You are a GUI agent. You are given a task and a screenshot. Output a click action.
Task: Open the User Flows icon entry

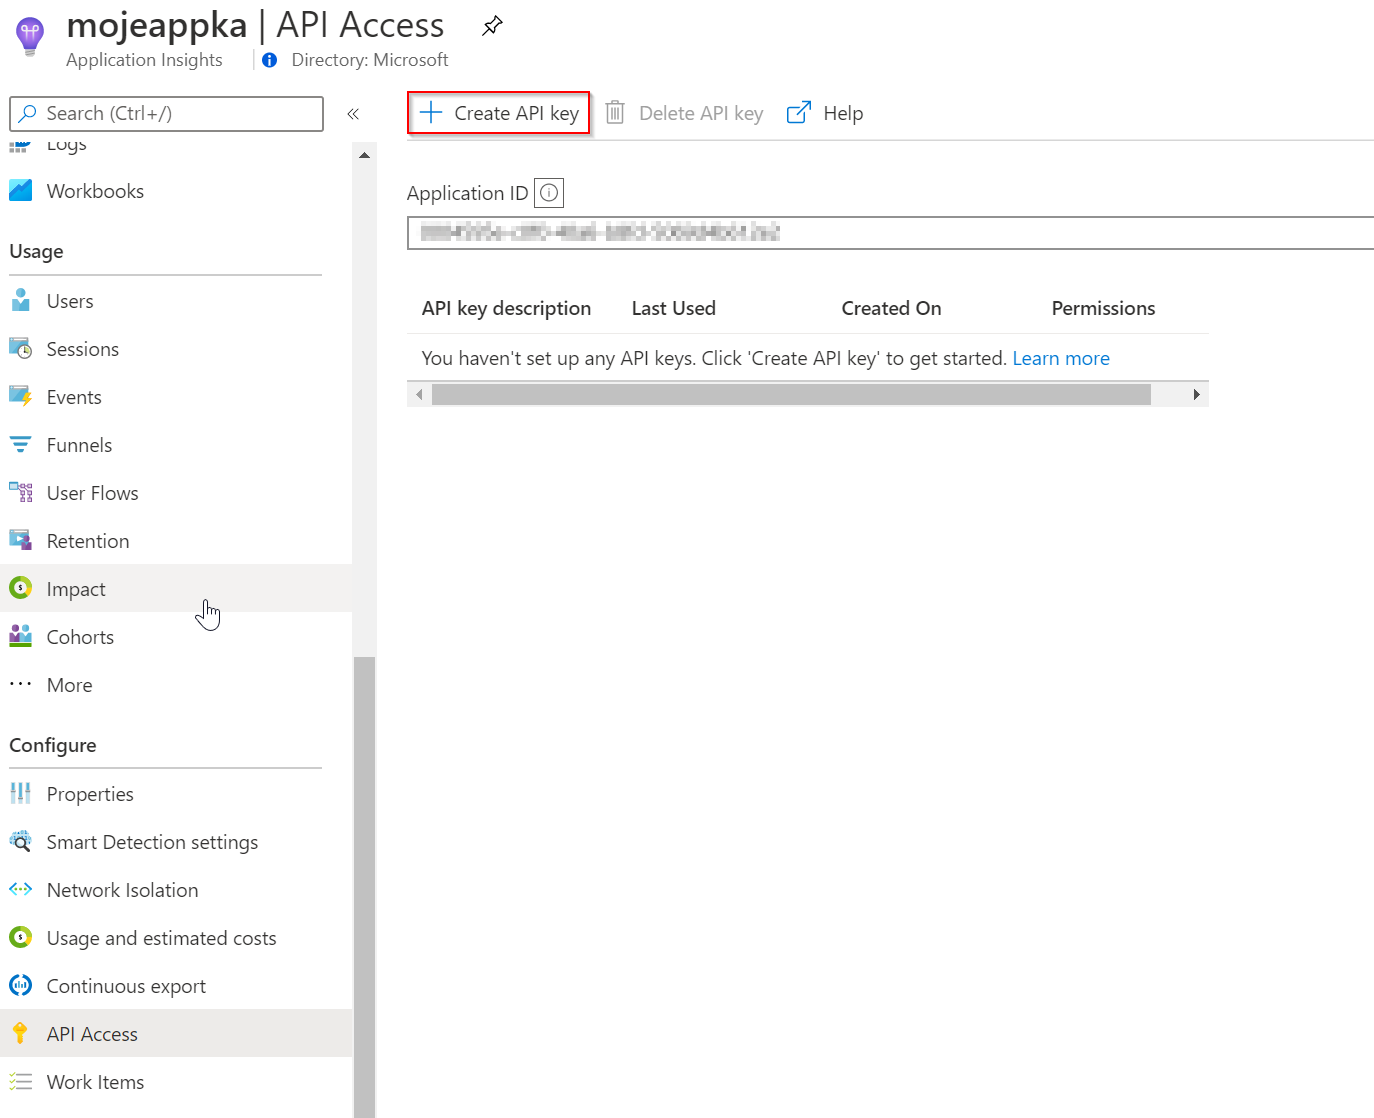pyautogui.click(x=20, y=493)
